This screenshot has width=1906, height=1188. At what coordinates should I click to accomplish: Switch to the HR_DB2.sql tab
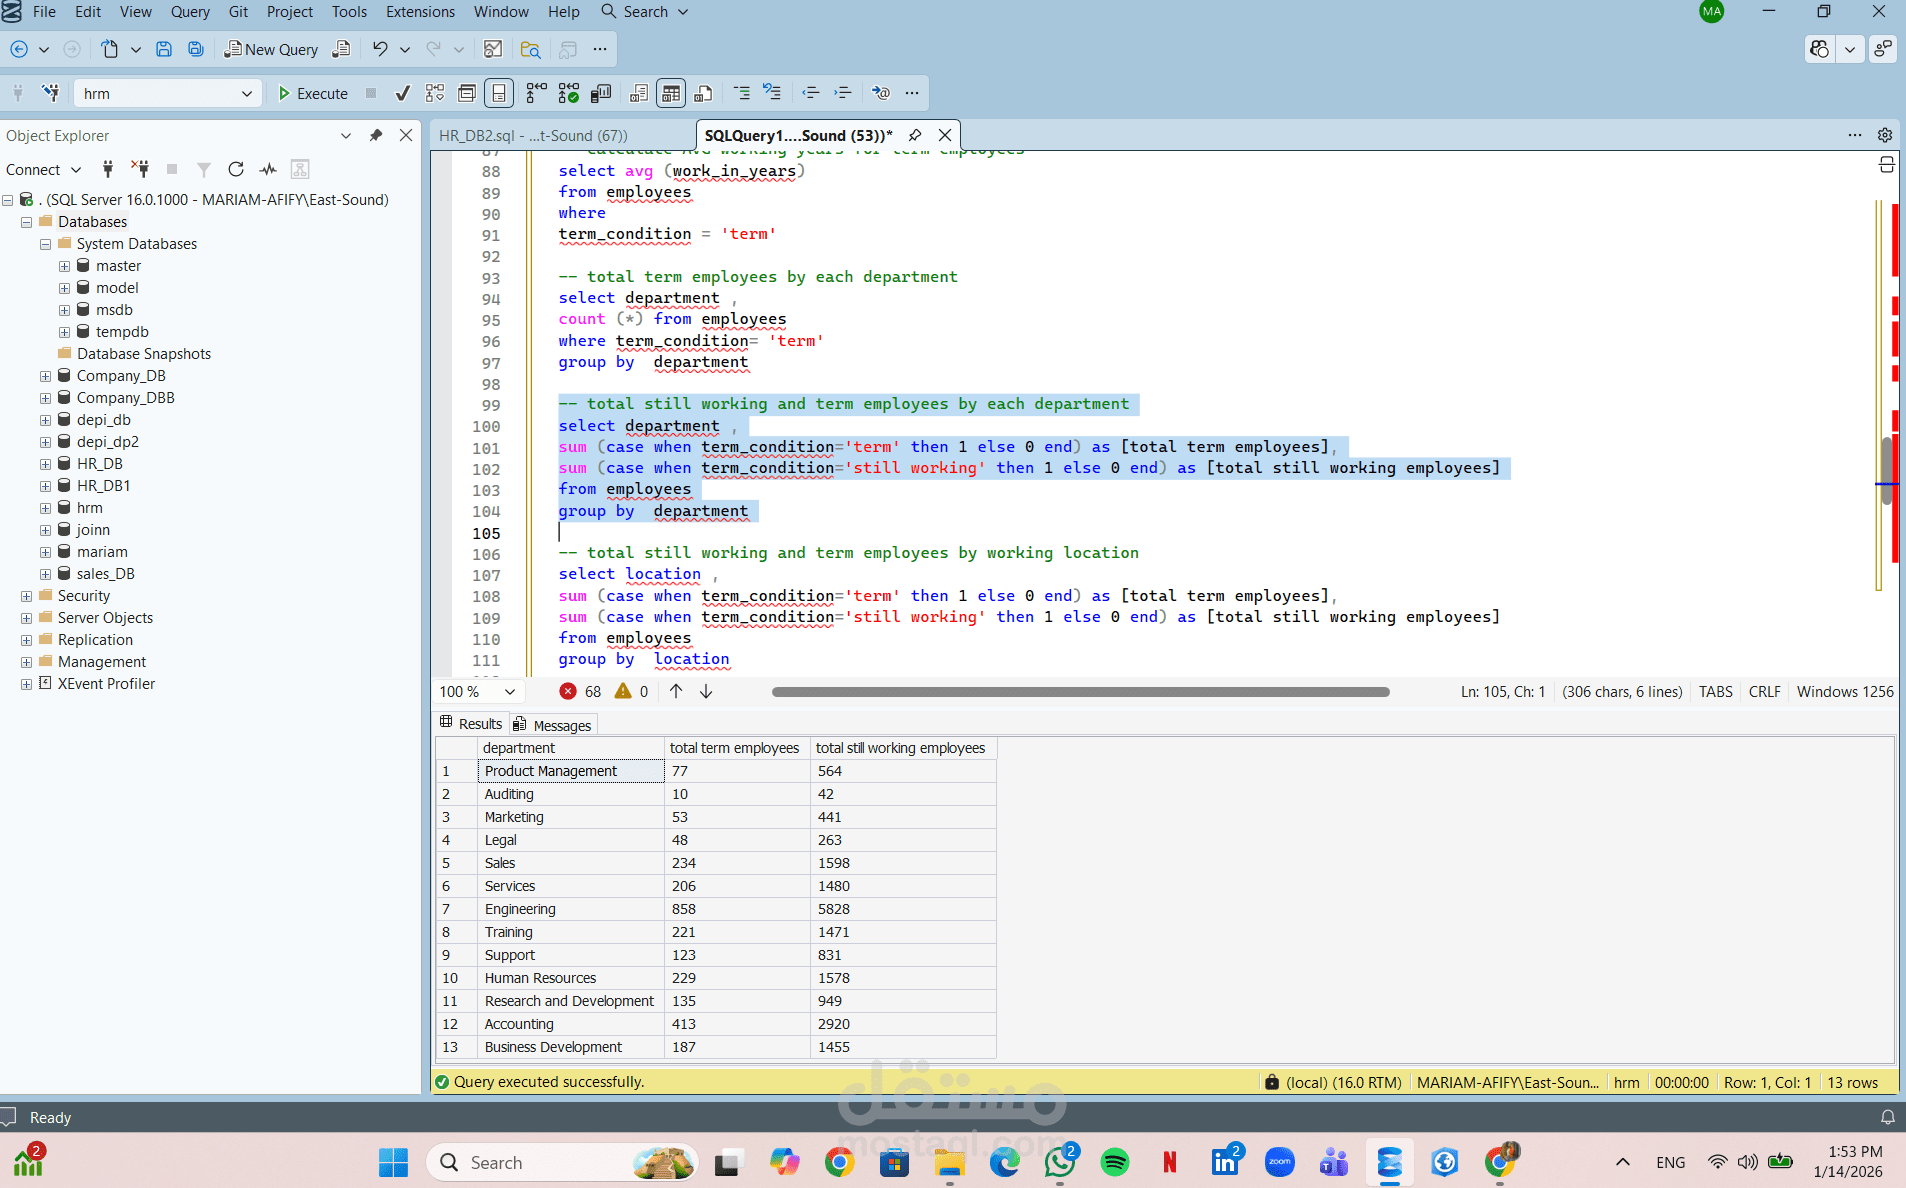[533, 135]
